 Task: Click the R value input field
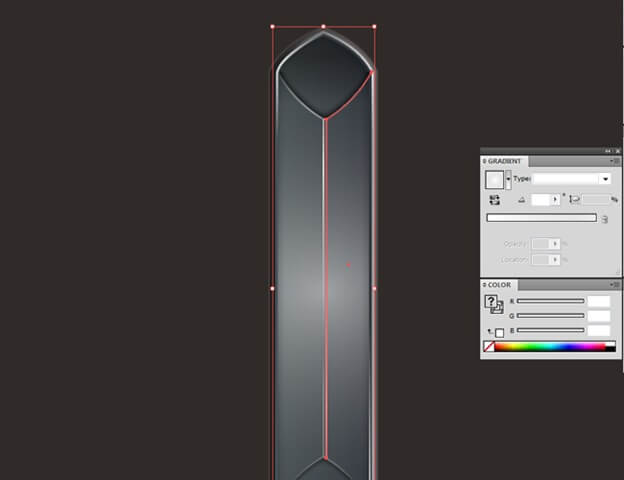[x=599, y=301]
